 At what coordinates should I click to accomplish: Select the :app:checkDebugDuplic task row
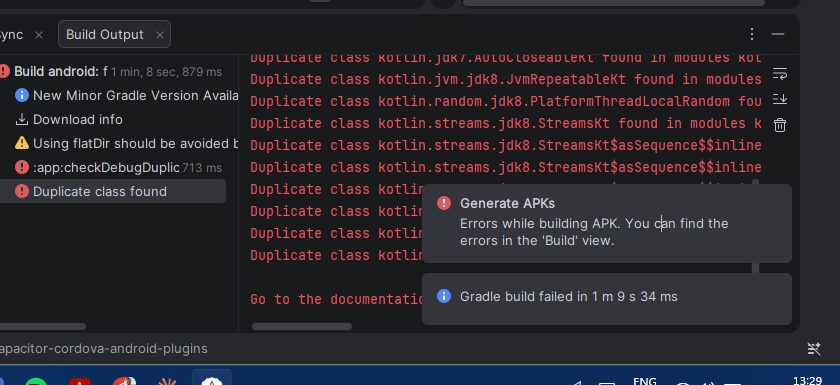point(112,168)
